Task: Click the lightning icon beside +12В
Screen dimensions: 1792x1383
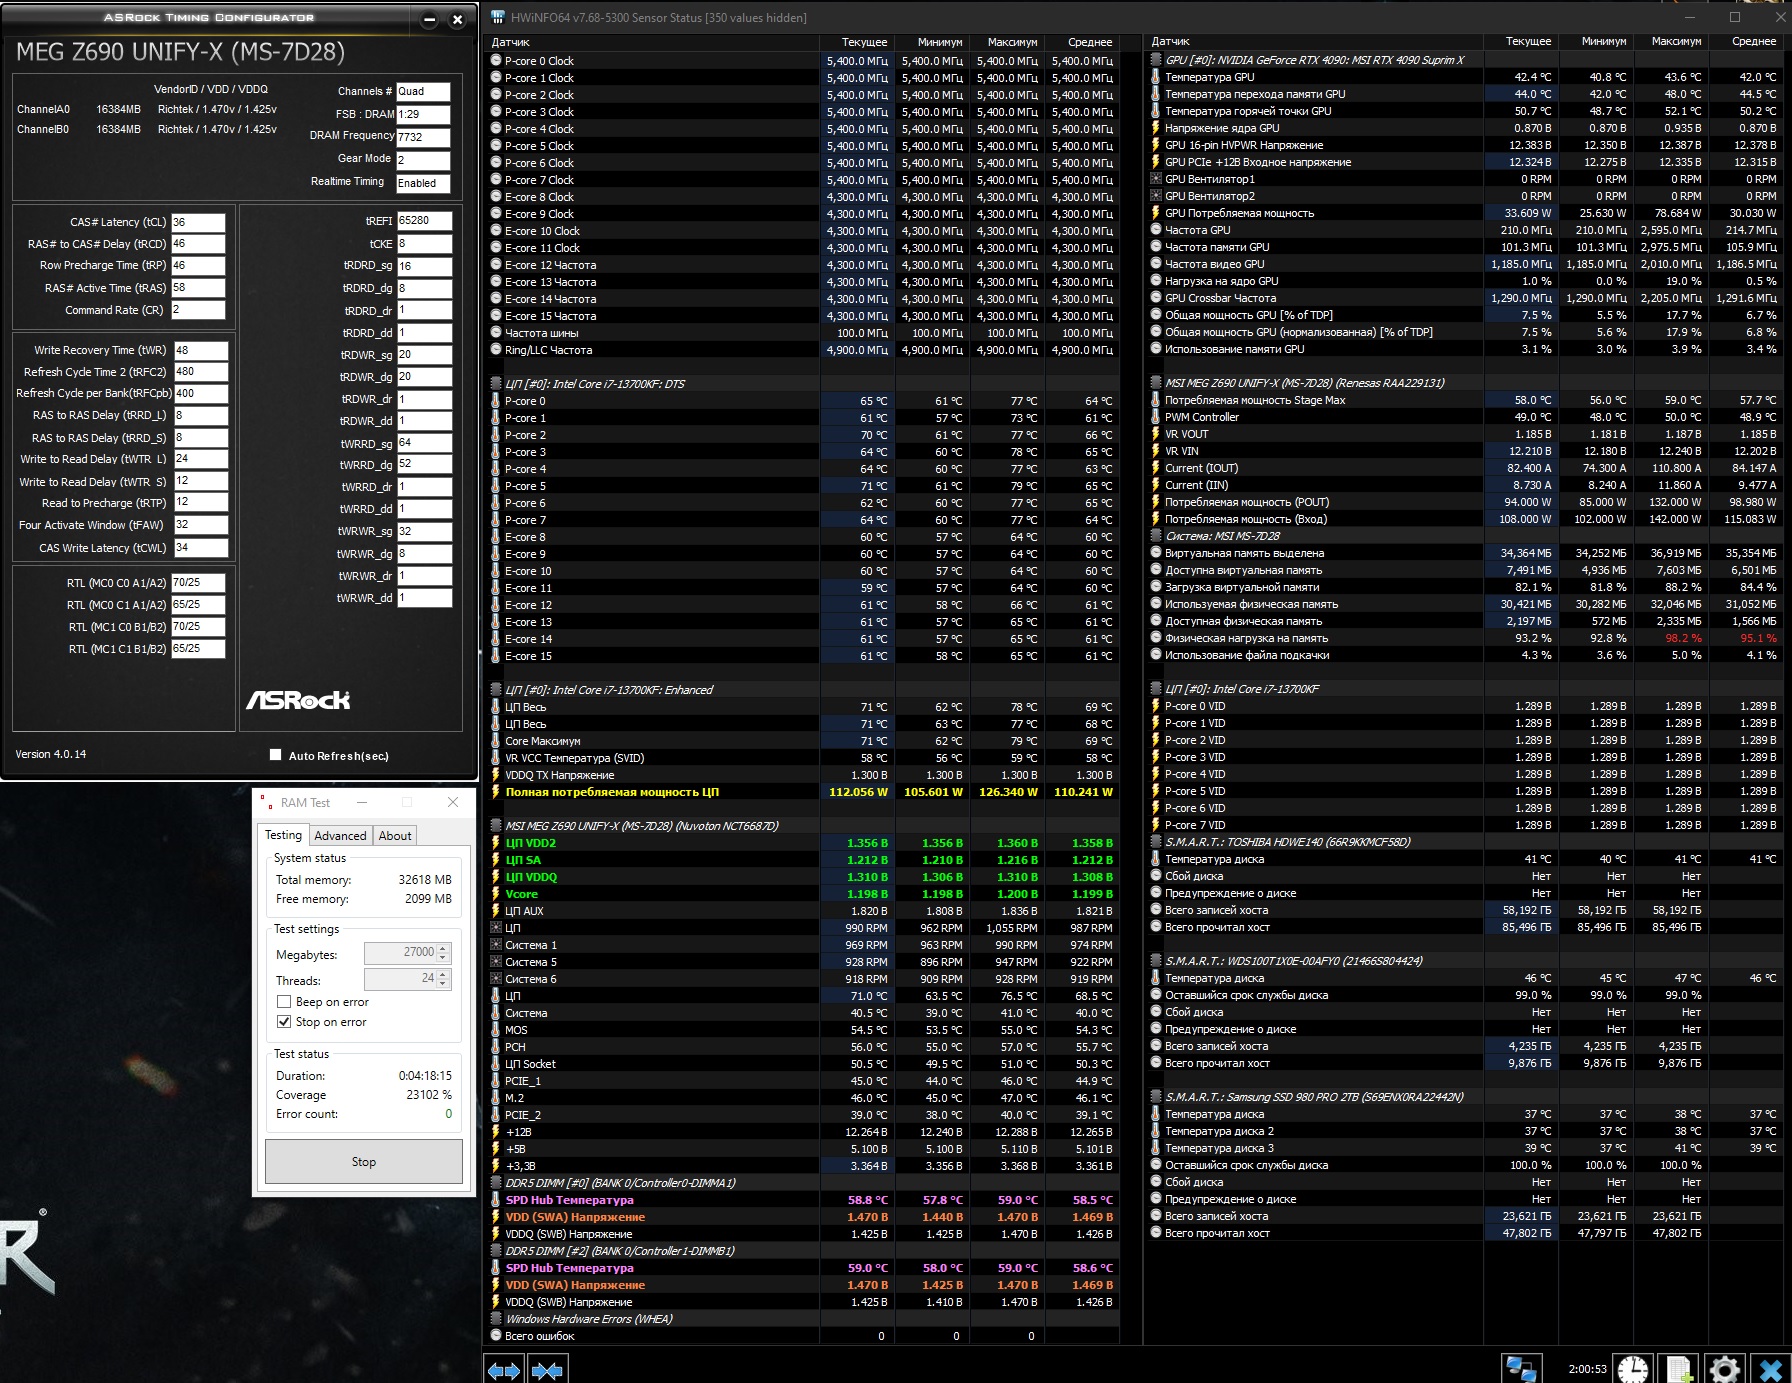Action: pos(496,1132)
